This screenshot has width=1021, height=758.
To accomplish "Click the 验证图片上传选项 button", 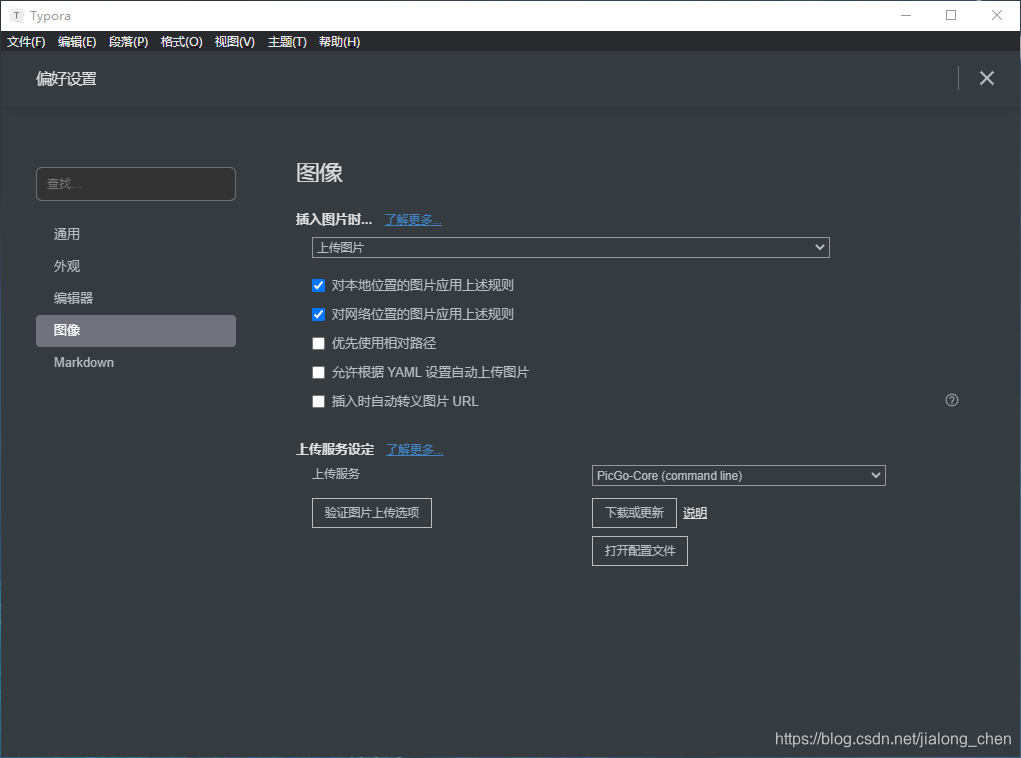I will pyautogui.click(x=372, y=513).
